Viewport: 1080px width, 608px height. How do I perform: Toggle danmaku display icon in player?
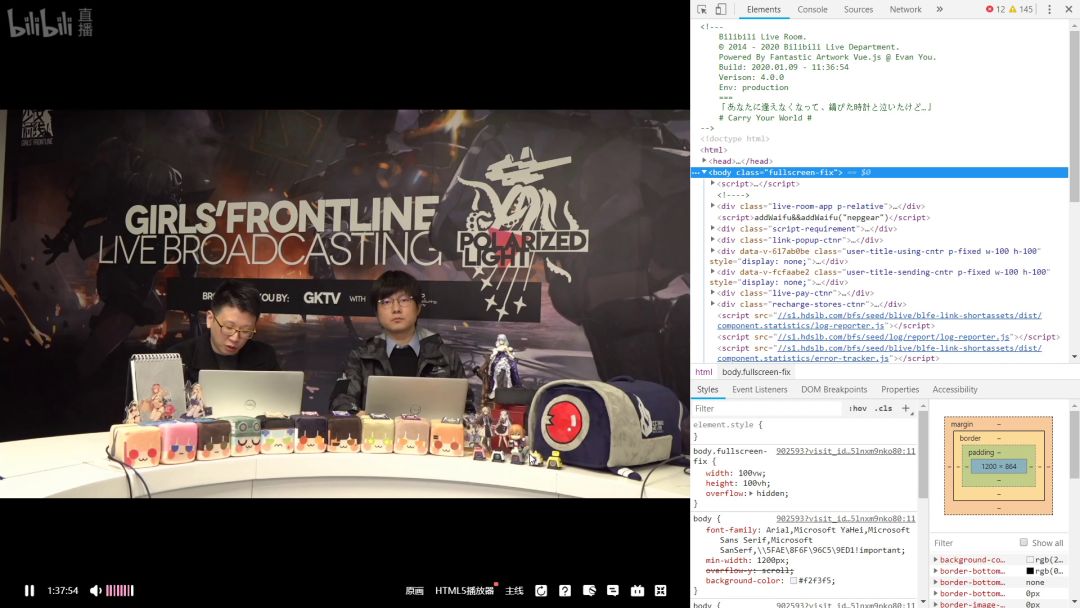click(x=589, y=591)
